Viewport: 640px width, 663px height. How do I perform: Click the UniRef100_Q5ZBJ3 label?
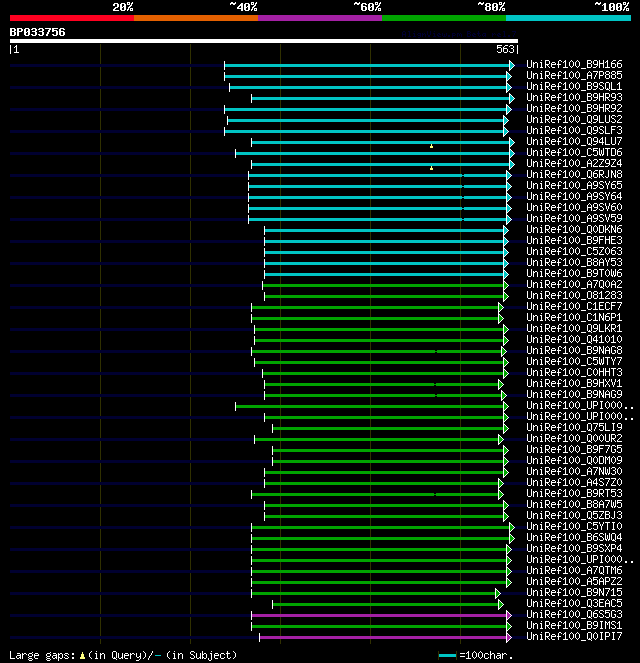click(x=574, y=515)
